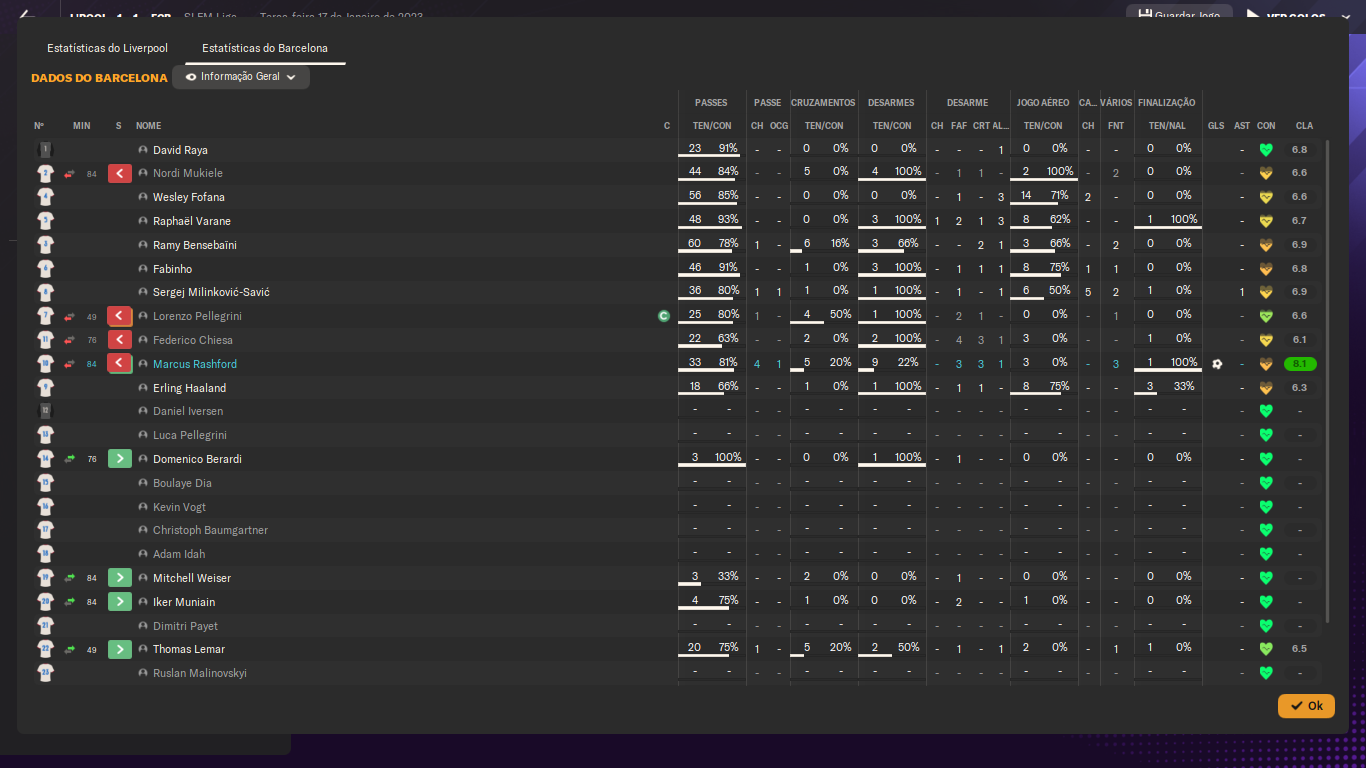Click Fabinho's orange condition heart

click(1265, 269)
